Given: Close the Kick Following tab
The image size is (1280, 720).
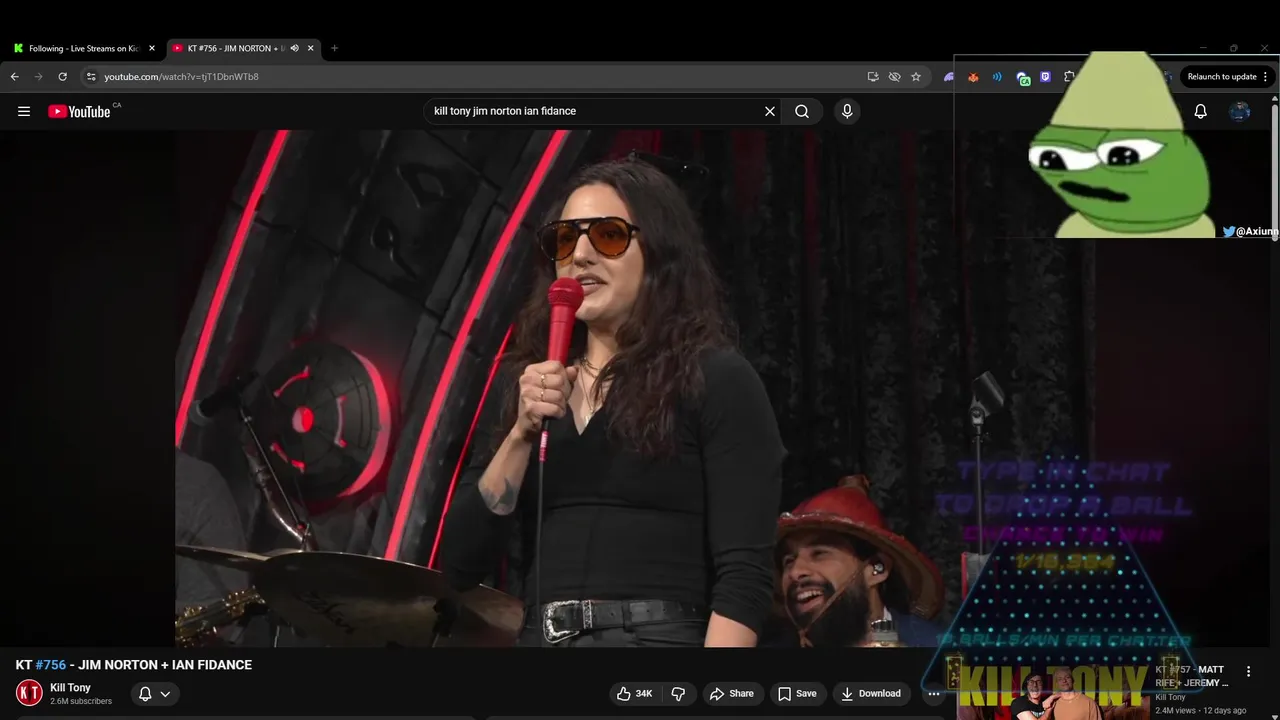Looking at the screenshot, I should tap(152, 48).
